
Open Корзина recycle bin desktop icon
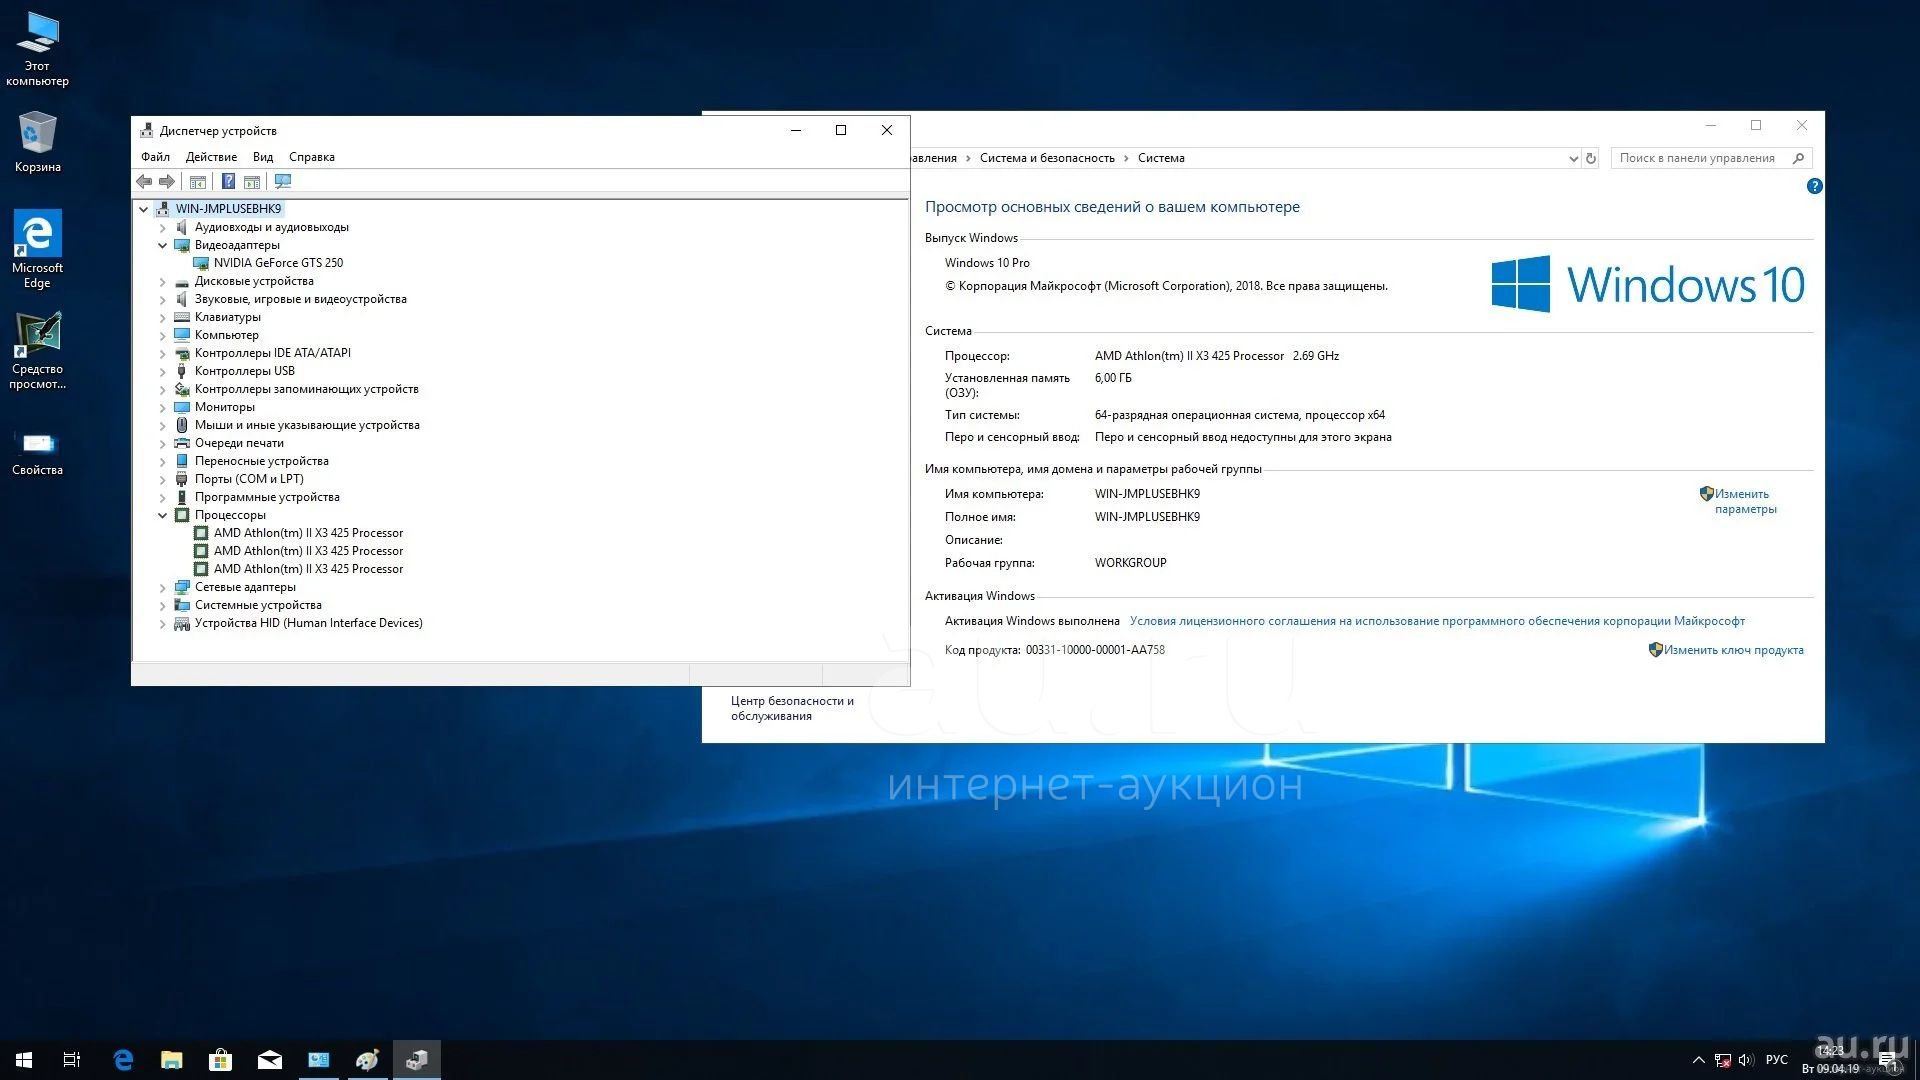(37, 142)
